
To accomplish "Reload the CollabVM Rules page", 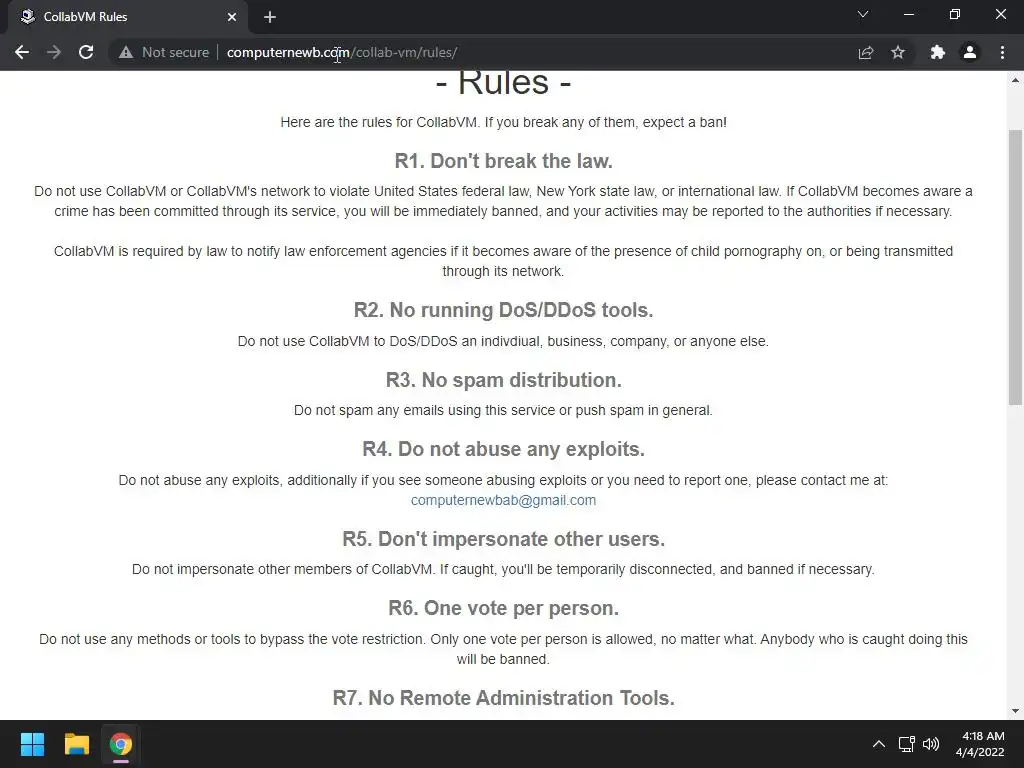I will click(86, 52).
